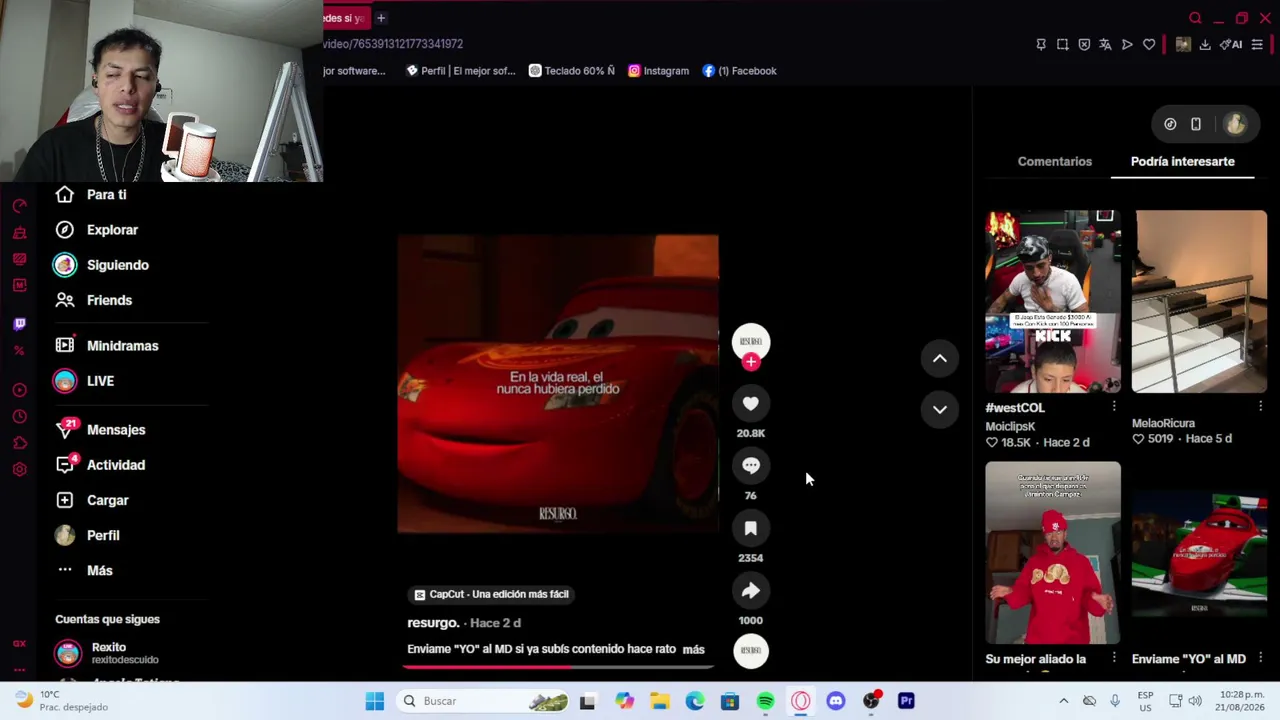Click the taskbar Buscar search box

[483, 701]
